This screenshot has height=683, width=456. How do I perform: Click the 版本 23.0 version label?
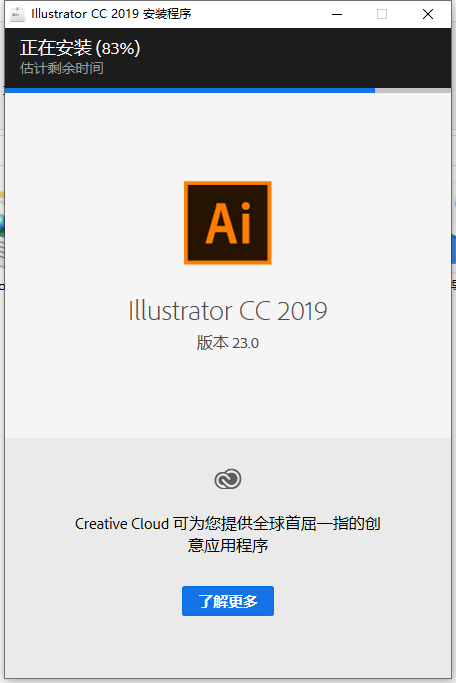[x=228, y=343]
